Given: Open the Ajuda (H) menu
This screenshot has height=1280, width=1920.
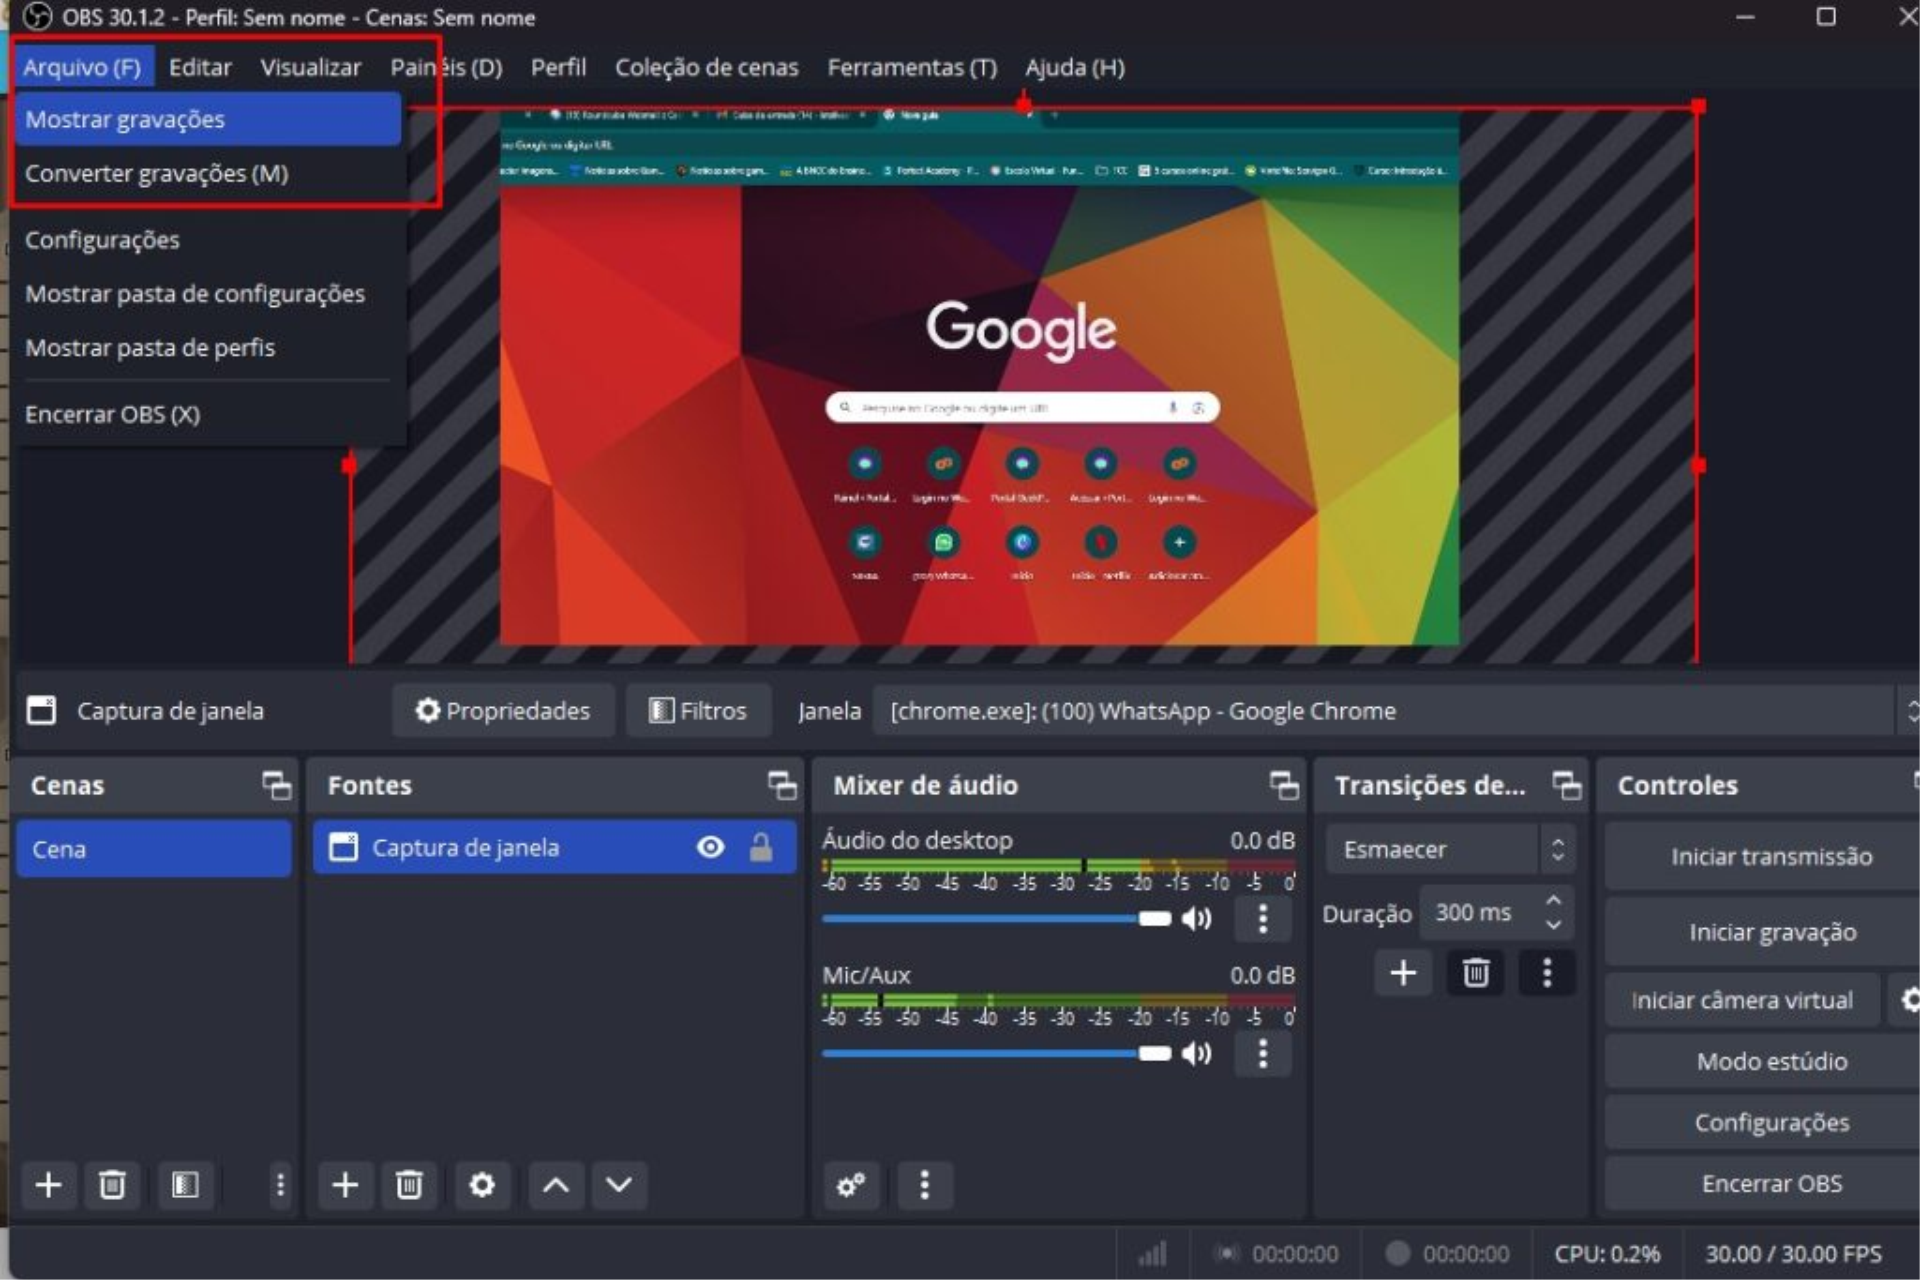Looking at the screenshot, I should 1075,67.
